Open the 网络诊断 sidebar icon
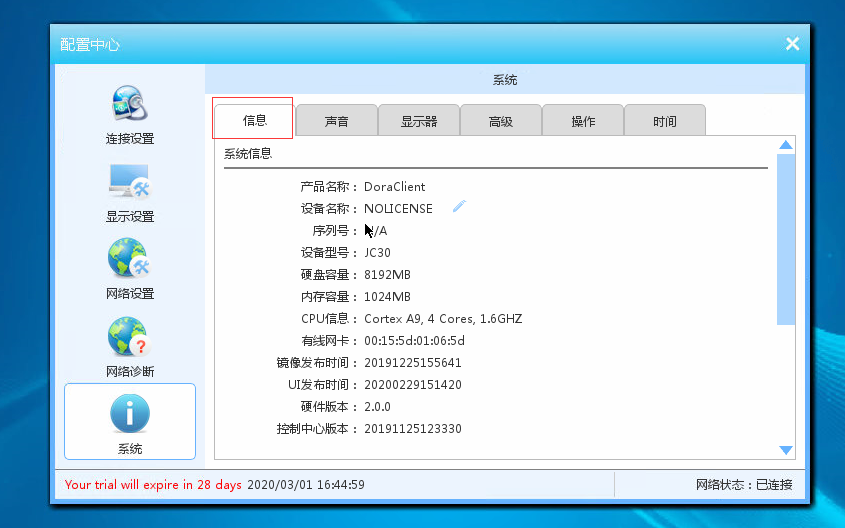This screenshot has width=845, height=528. click(129, 338)
